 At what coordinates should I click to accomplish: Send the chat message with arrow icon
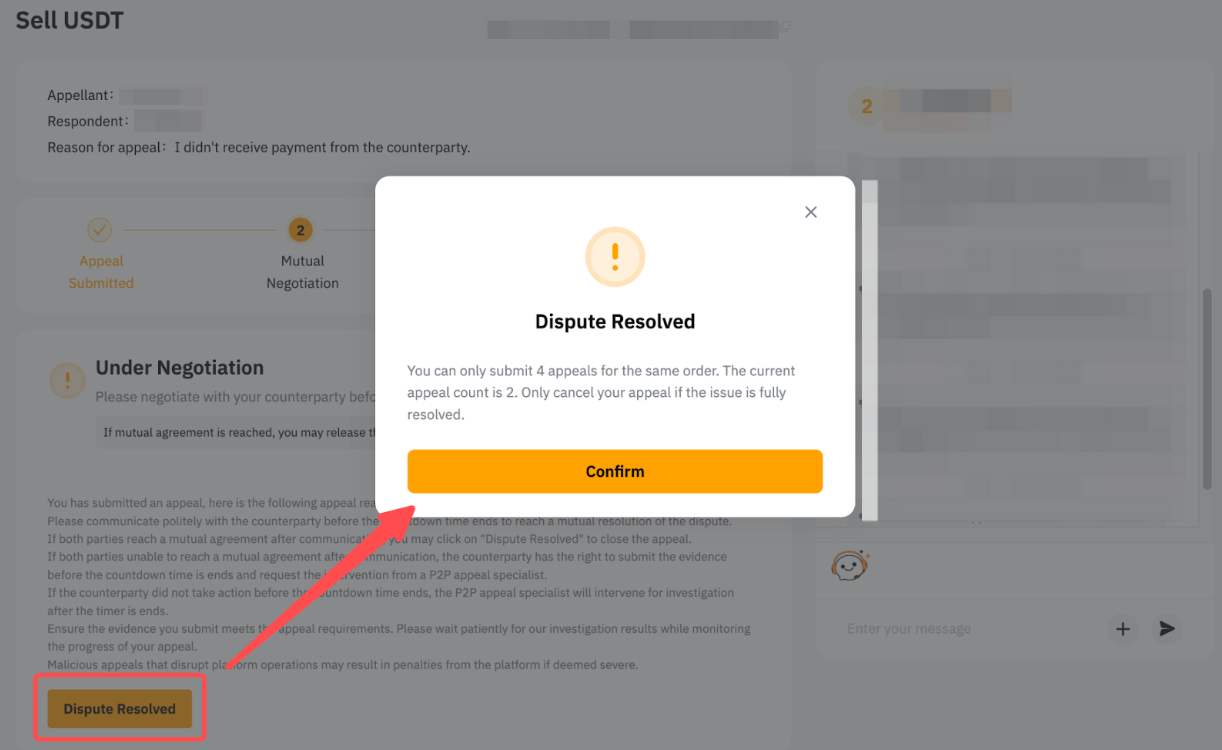1166,629
